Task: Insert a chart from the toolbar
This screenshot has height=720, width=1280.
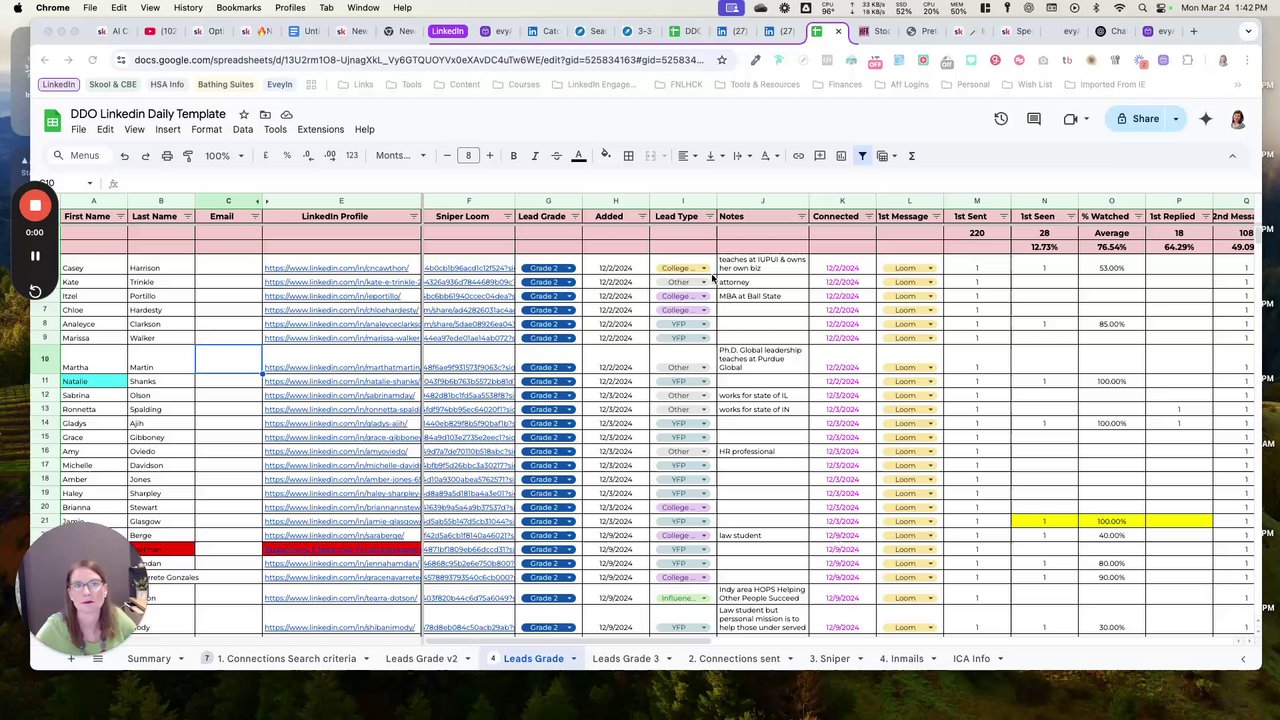Action: 841,156
